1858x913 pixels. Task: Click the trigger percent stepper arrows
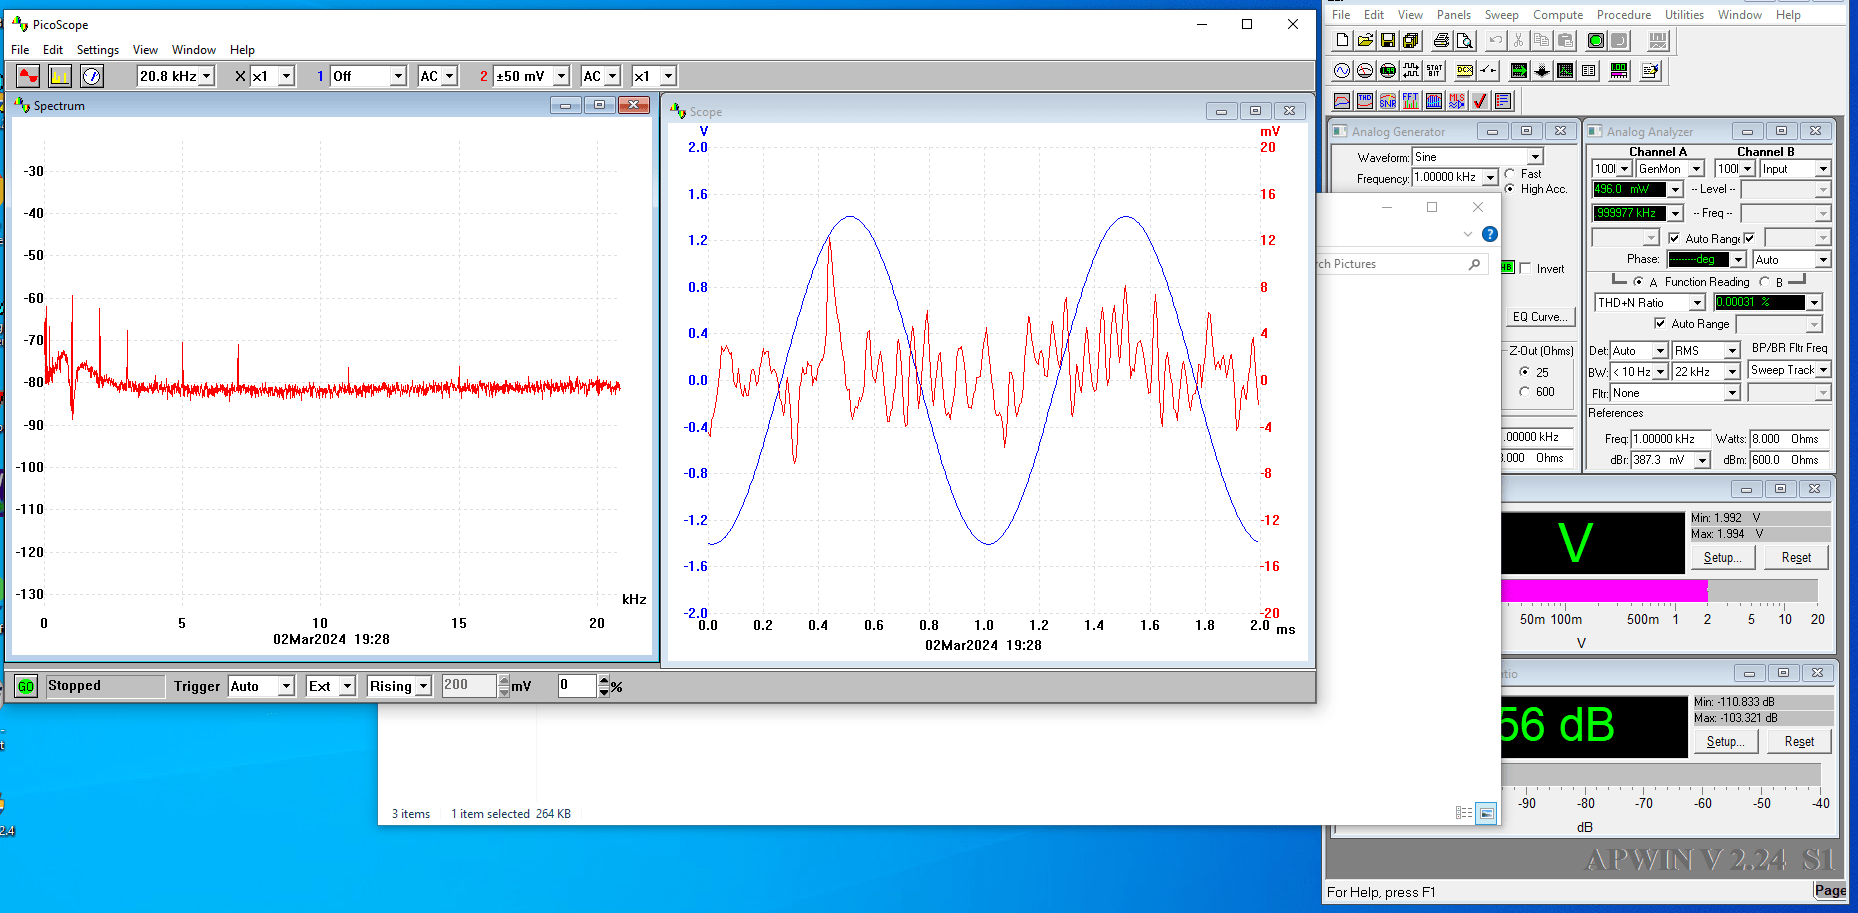click(x=604, y=686)
